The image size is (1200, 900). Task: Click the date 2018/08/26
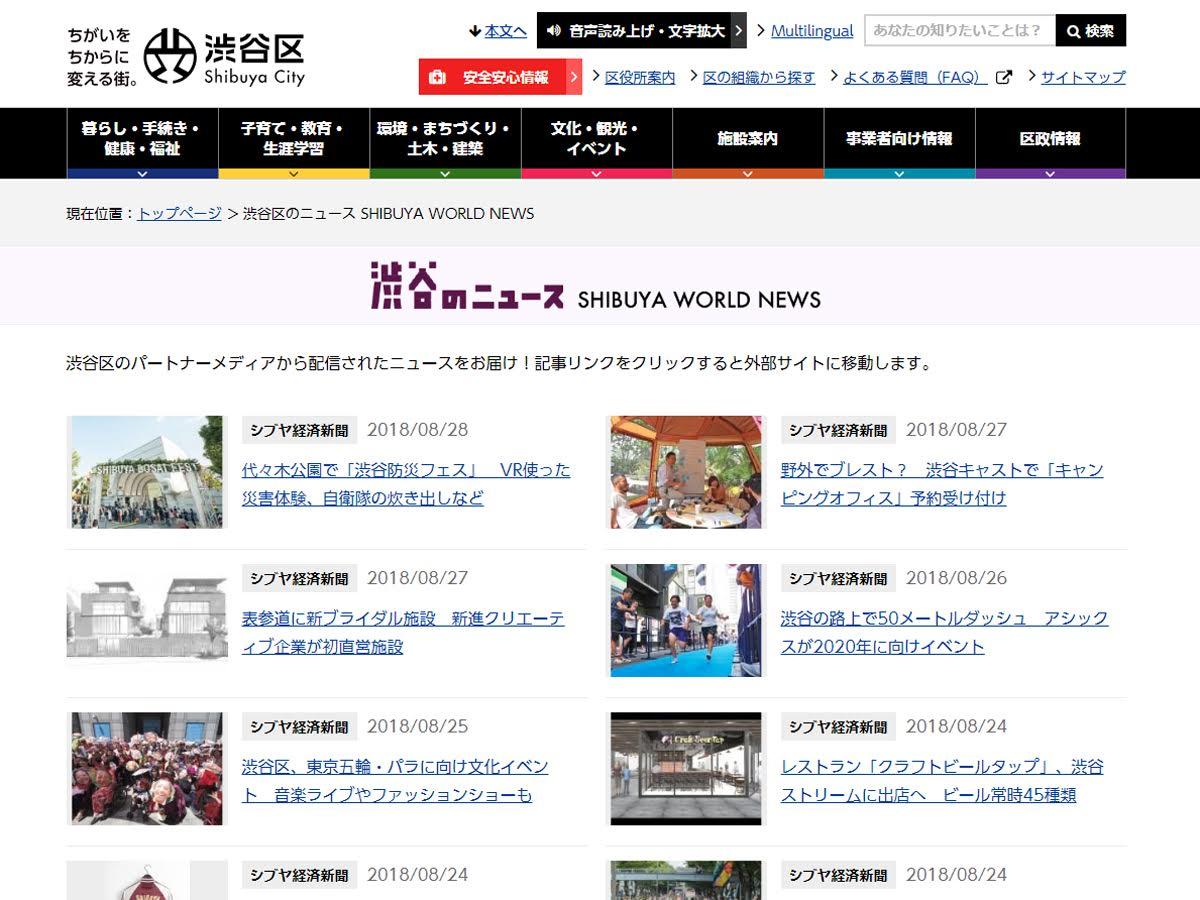tap(956, 578)
